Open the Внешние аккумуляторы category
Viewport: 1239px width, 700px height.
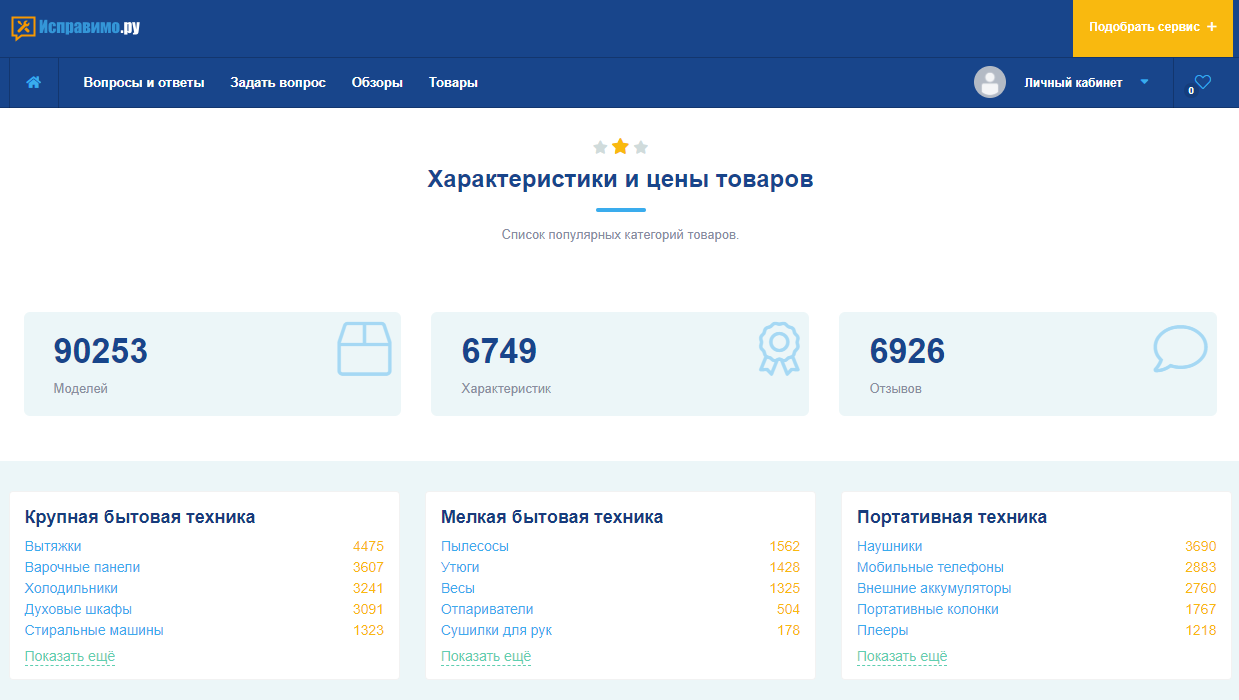tap(934, 588)
